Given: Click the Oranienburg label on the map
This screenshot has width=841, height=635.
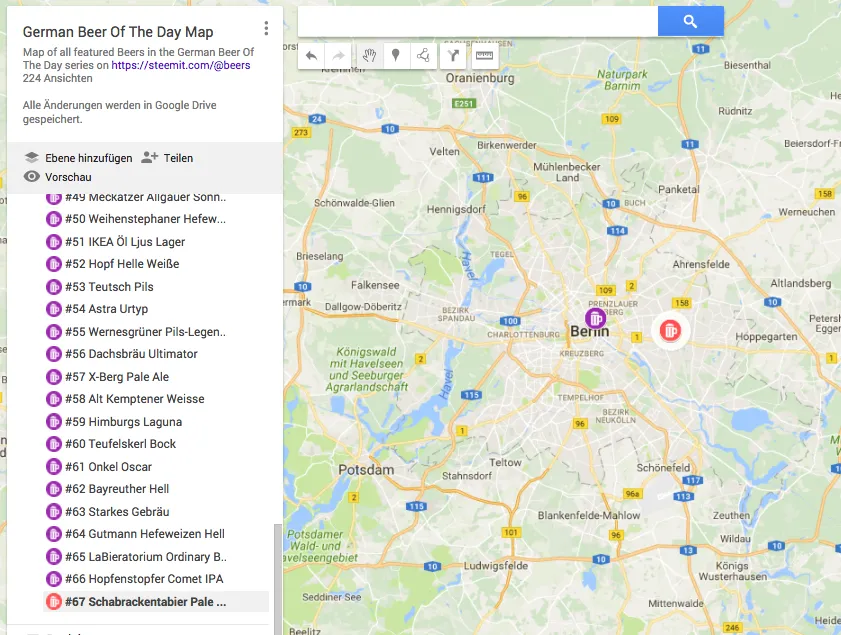Looking at the screenshot, I should pyautogui.click(x=479, y=78).
